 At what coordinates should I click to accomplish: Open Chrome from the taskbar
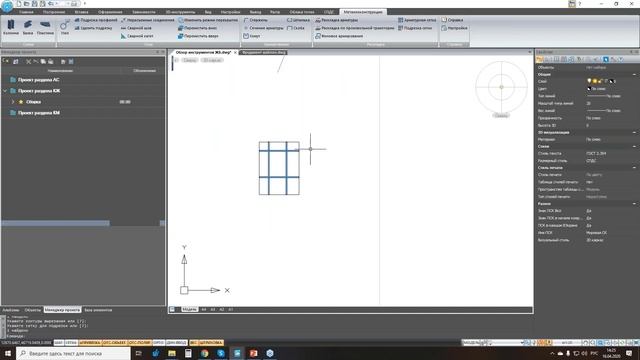pos(204,353)
